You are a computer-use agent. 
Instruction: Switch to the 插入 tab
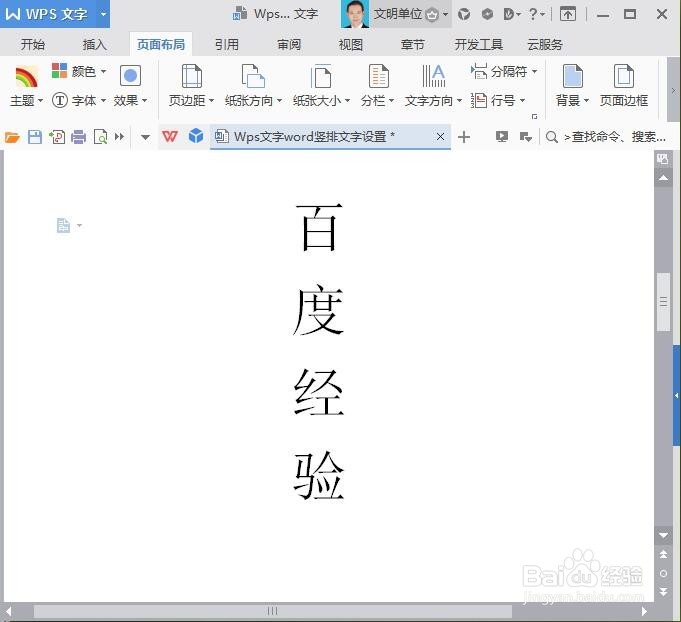point(95,44)
